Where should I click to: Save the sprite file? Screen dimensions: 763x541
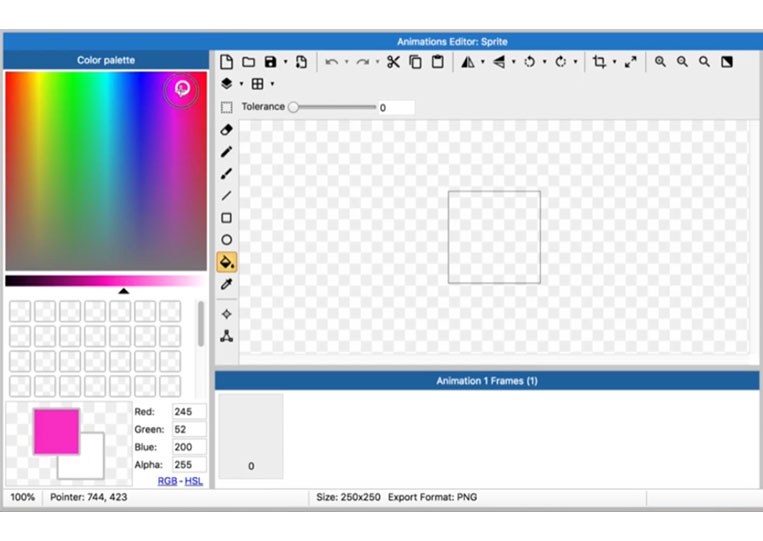point(271,62)
